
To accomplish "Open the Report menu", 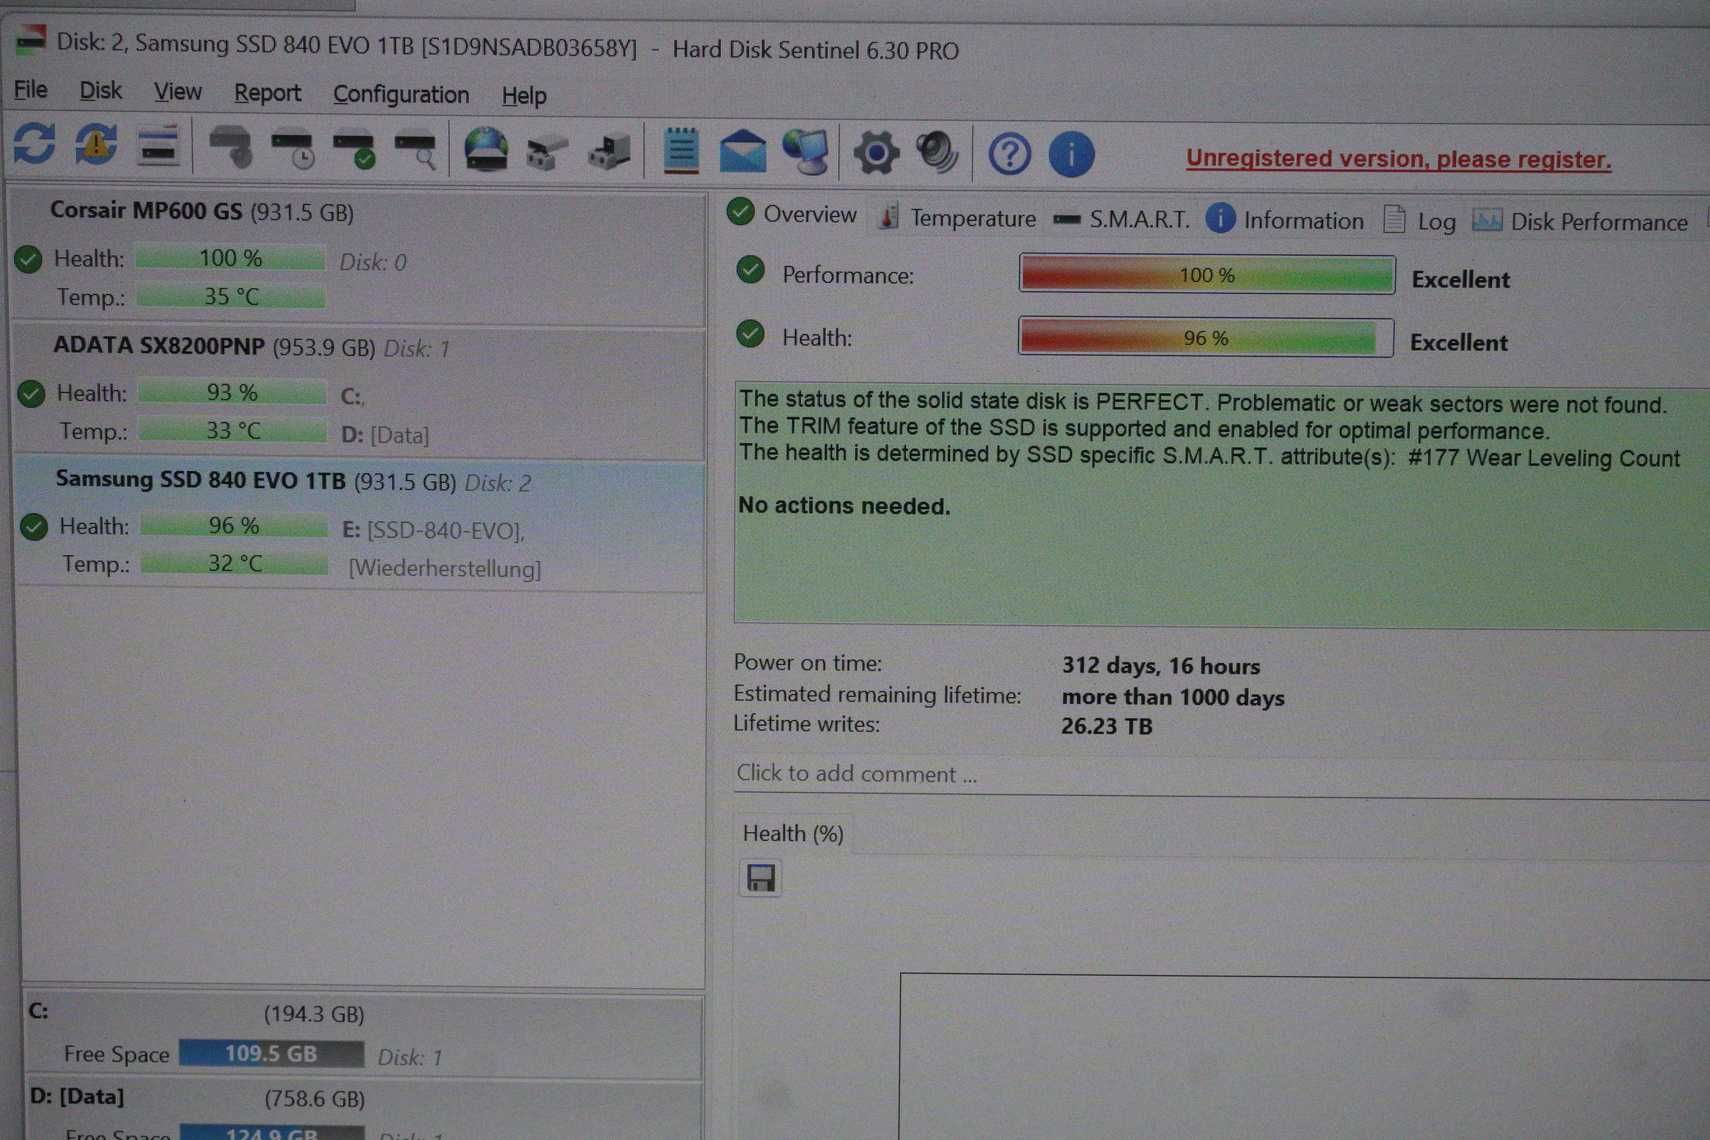I will tap(267, 93).
